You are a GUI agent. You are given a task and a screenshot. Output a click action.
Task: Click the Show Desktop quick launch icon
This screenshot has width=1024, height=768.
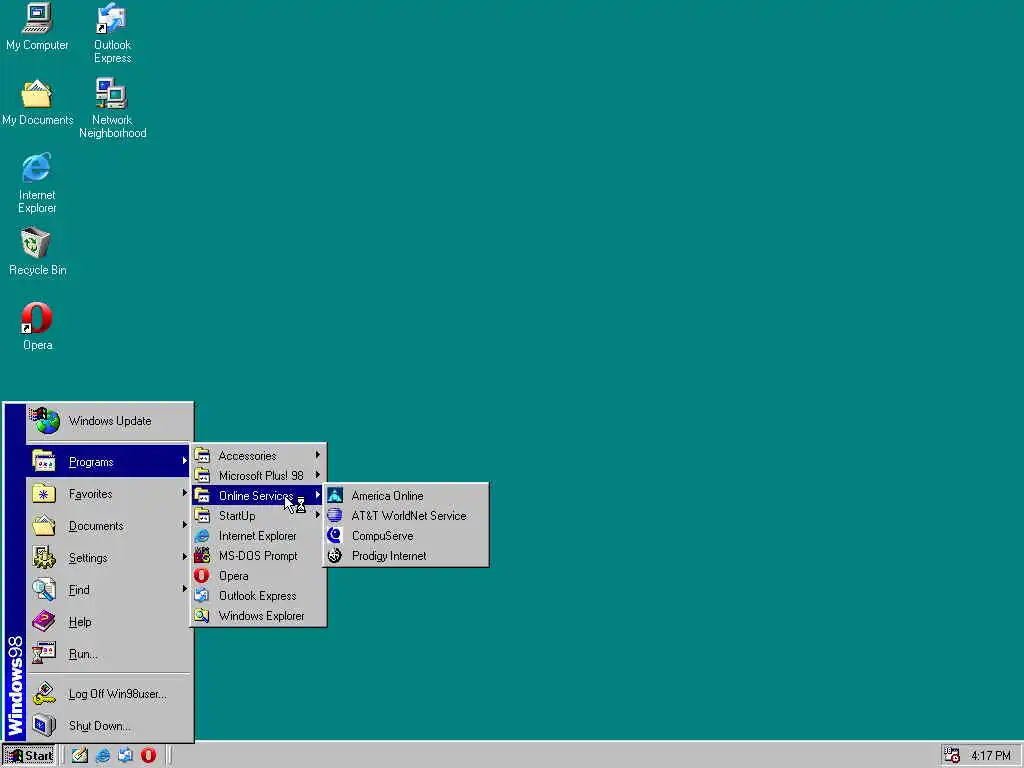tap(80, 756)
